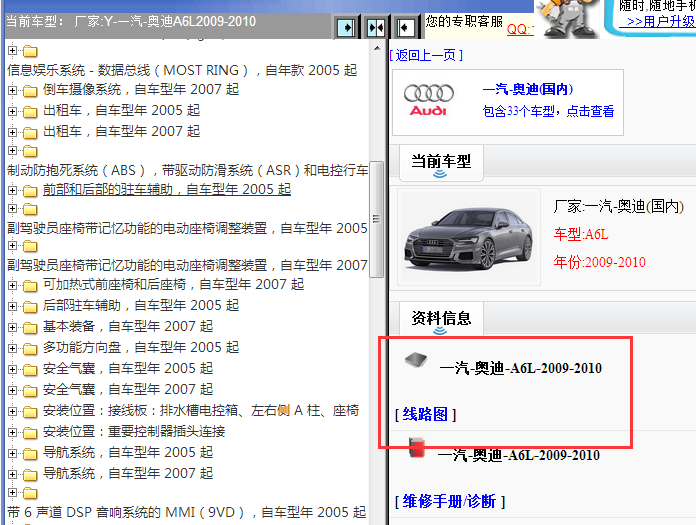
Task: Expand the 前部和后部的驻车辅助 tree node
Action: [12, 190]
